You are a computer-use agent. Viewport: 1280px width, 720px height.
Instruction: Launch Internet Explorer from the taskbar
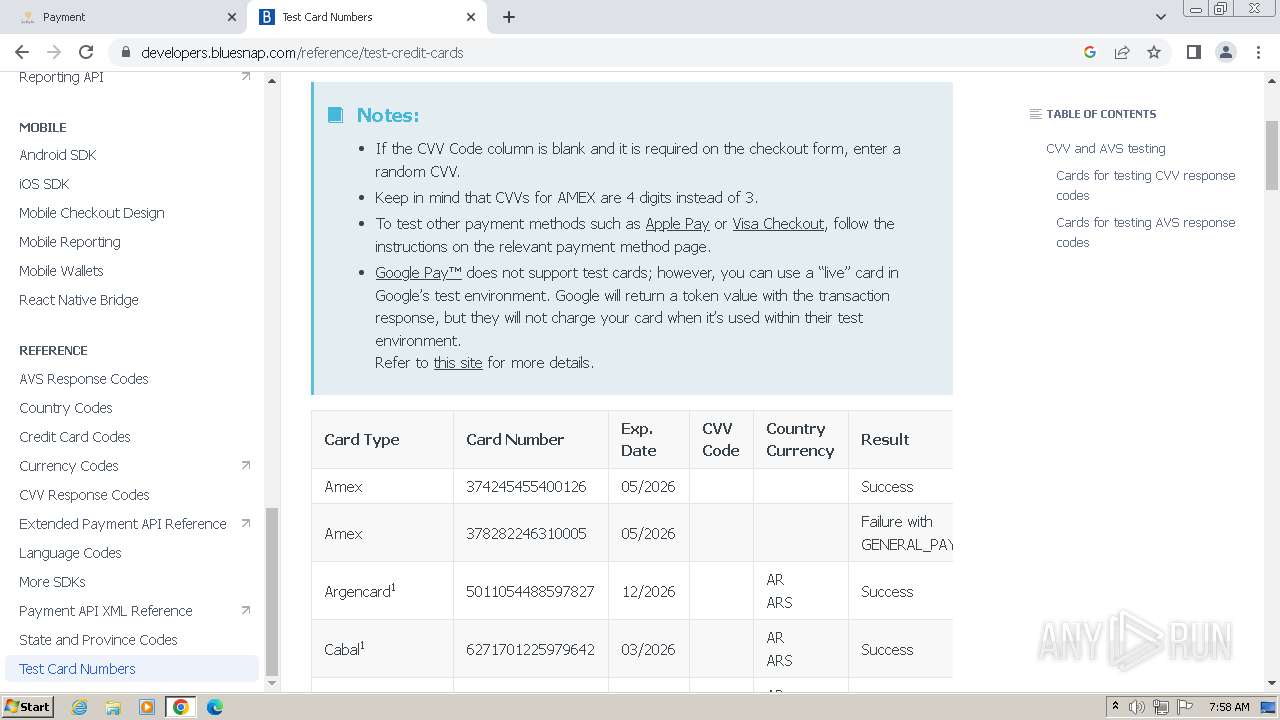[80, 707]
